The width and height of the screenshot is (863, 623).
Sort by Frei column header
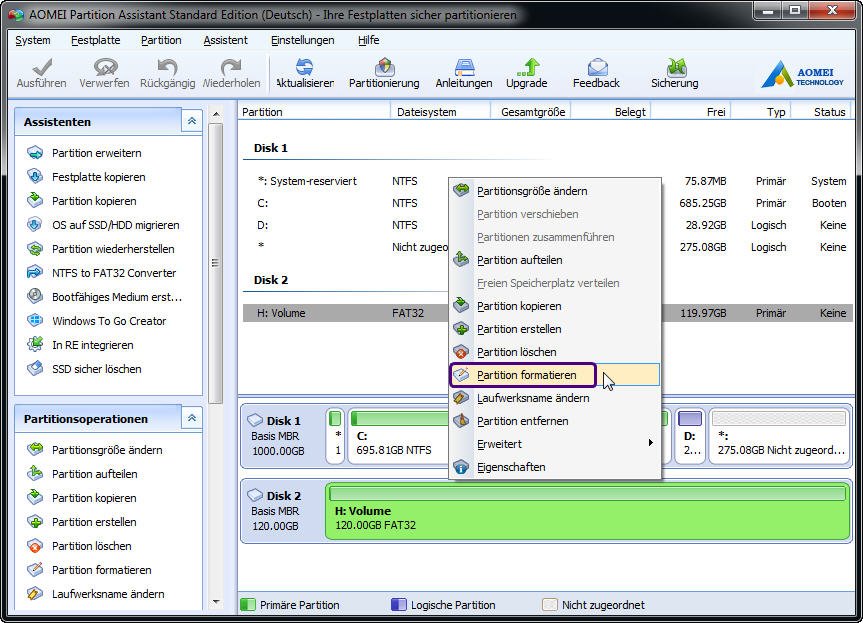pyautogui.click(x=691, y=112)
